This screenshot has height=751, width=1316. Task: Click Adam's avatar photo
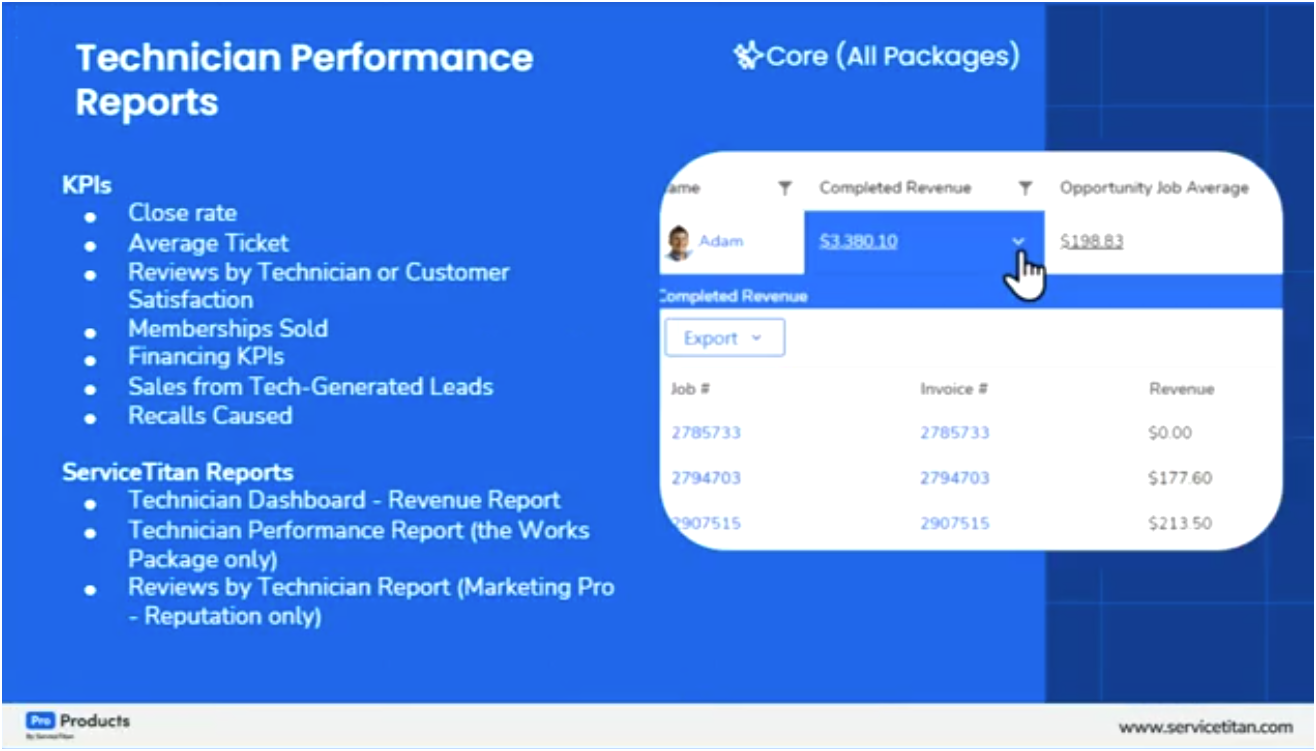[679, 242]
